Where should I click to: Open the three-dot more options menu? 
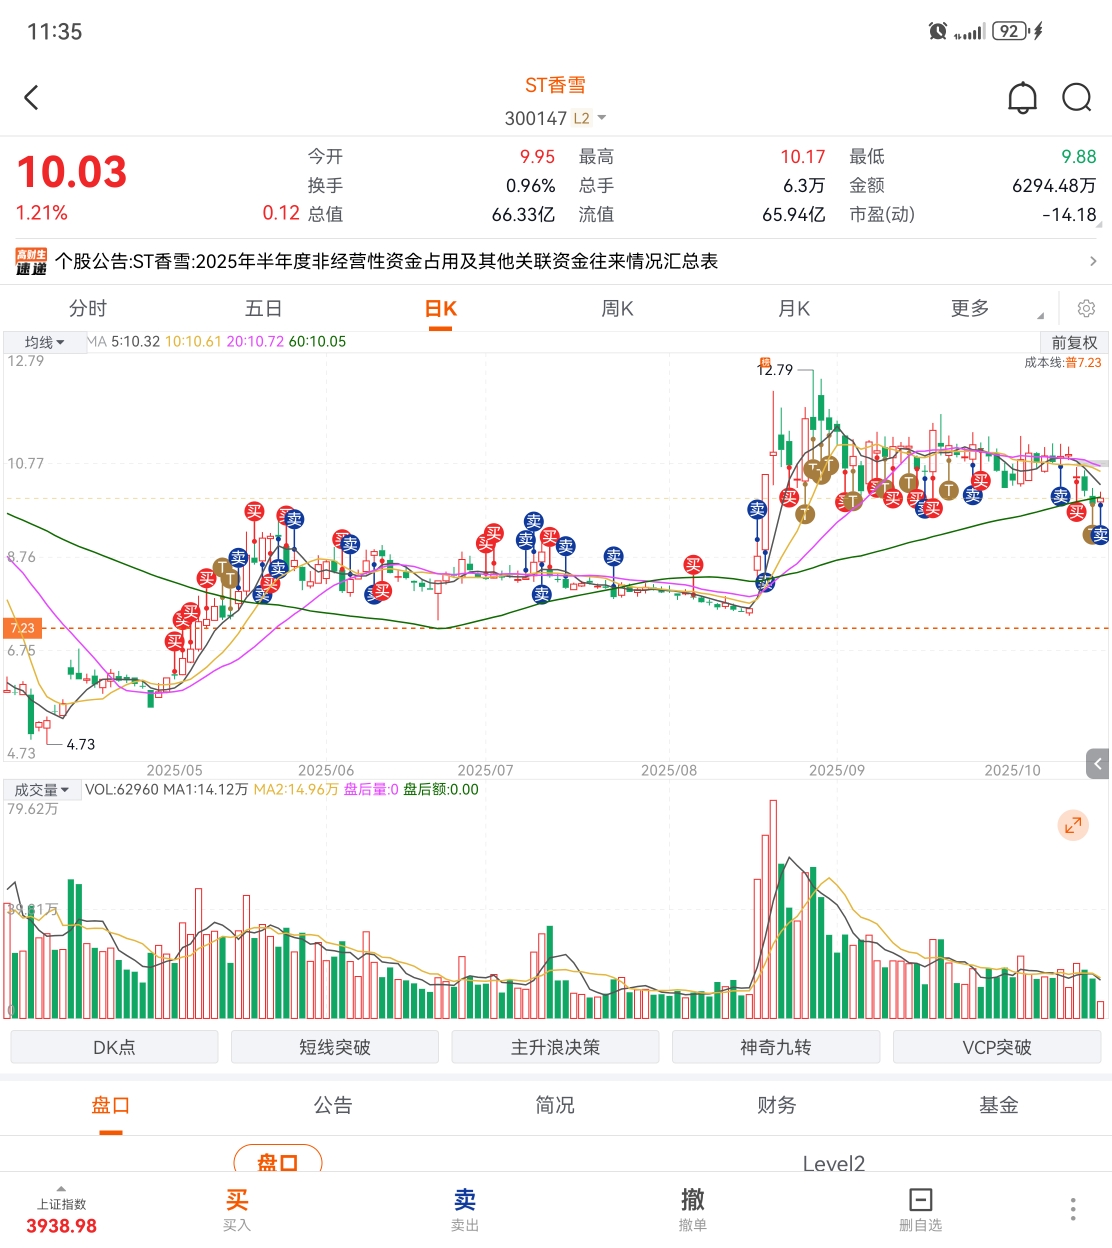coord(1073,1209)
